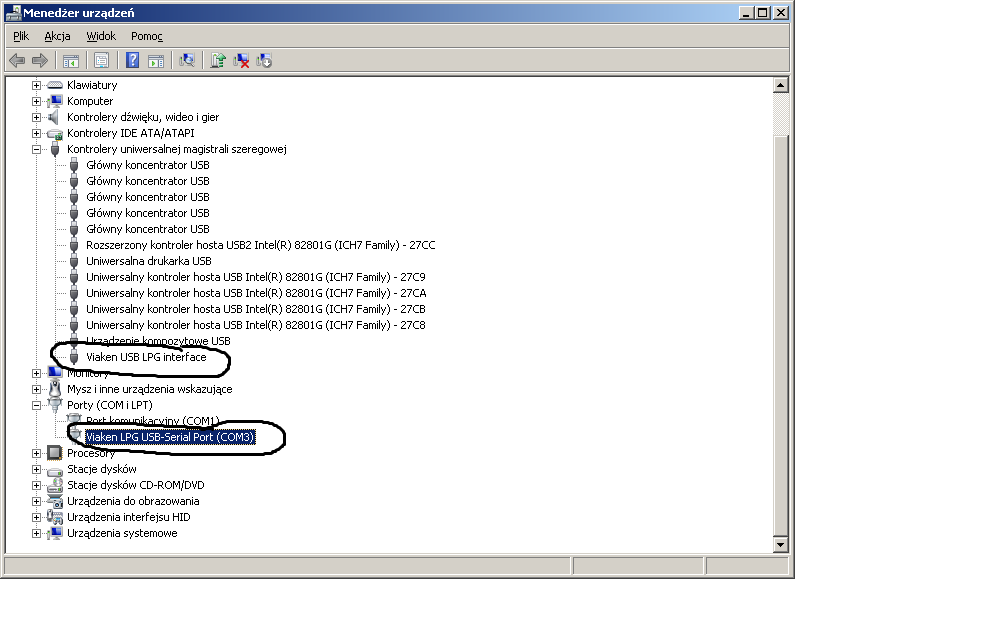The width and height of the screenshot is (1008, 630).
Task: Click the Porty (COM i LPT) label
Action: coord(110,405)
